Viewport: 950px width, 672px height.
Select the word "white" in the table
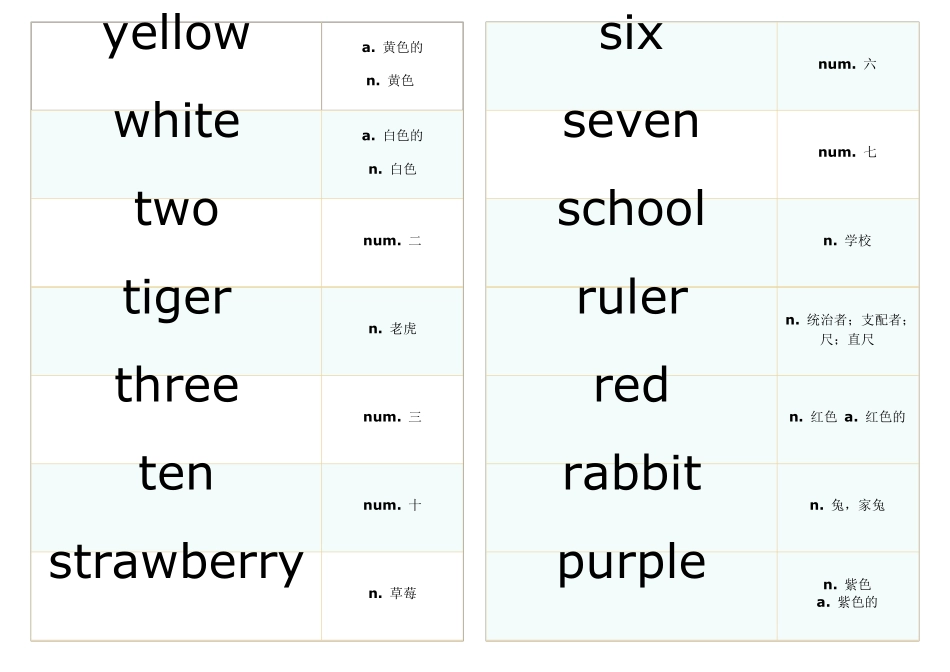pyautogui.click(x=177, y=122)
